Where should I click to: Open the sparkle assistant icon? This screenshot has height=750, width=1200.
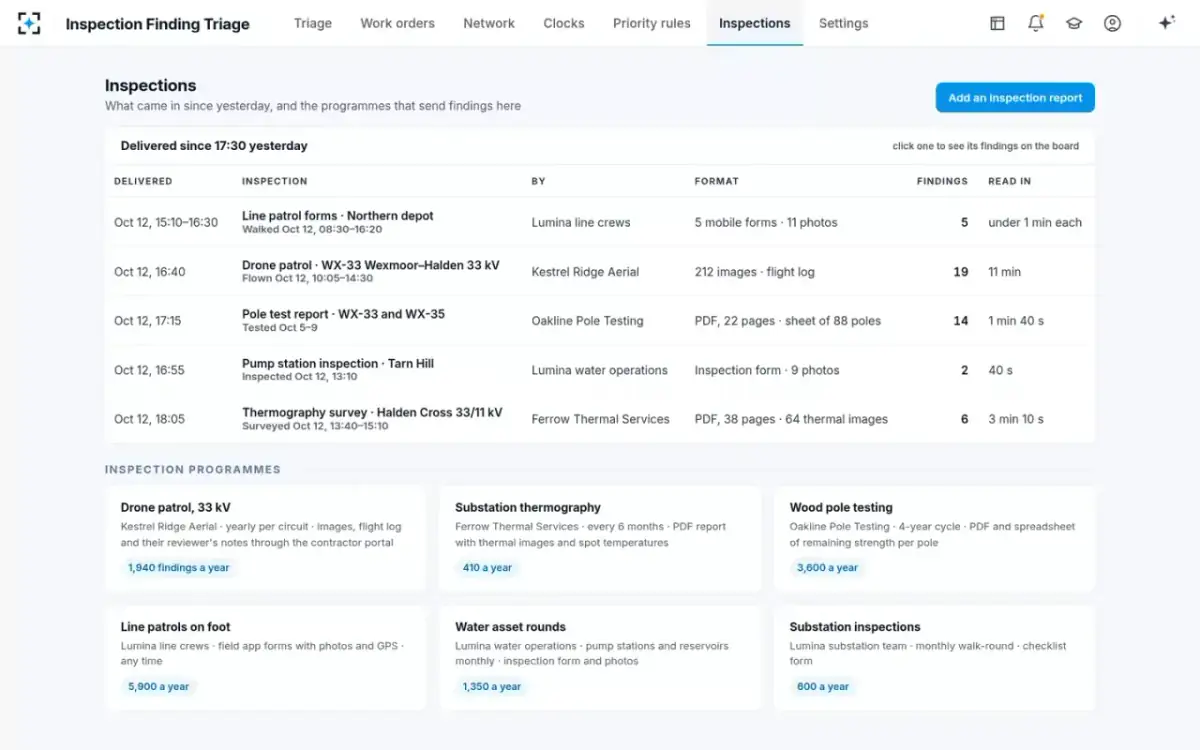coord(1166,23)
